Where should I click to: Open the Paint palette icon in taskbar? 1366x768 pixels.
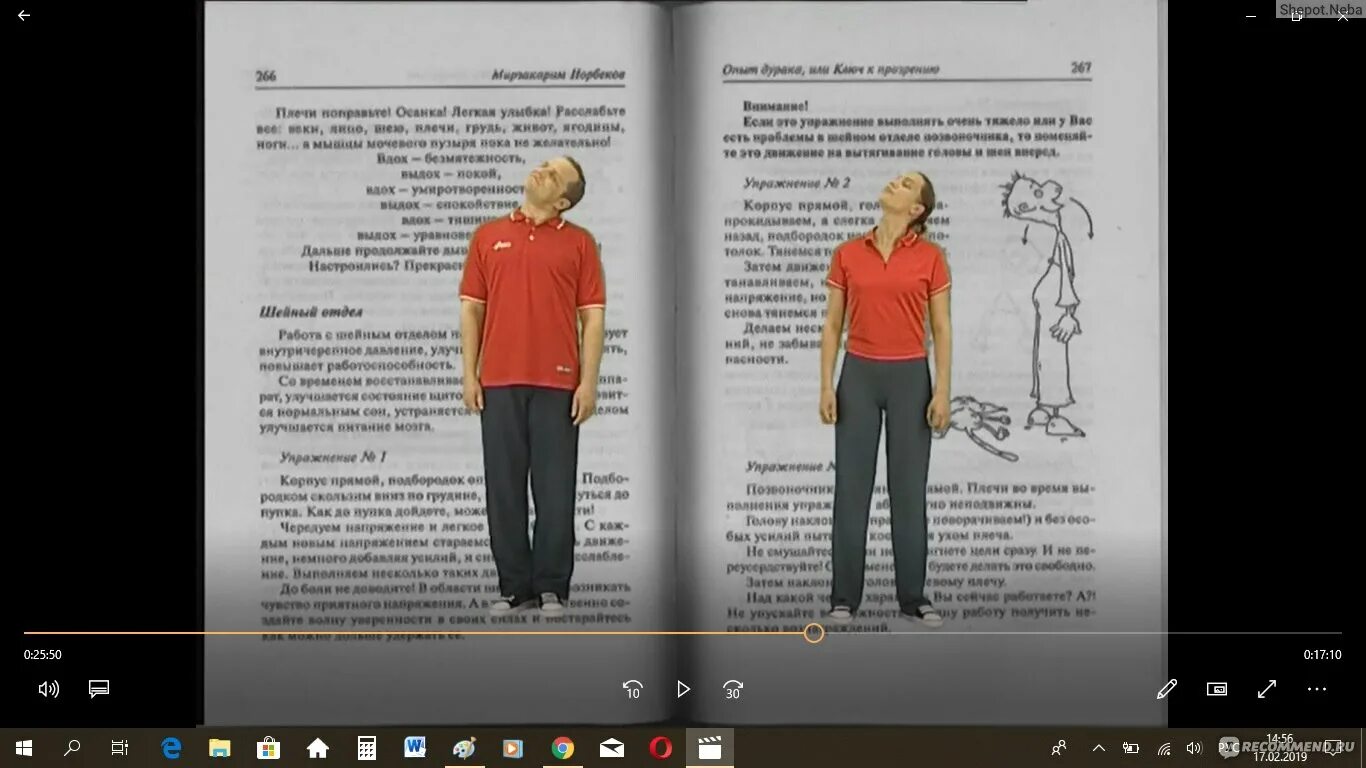[x=464, y=748]
